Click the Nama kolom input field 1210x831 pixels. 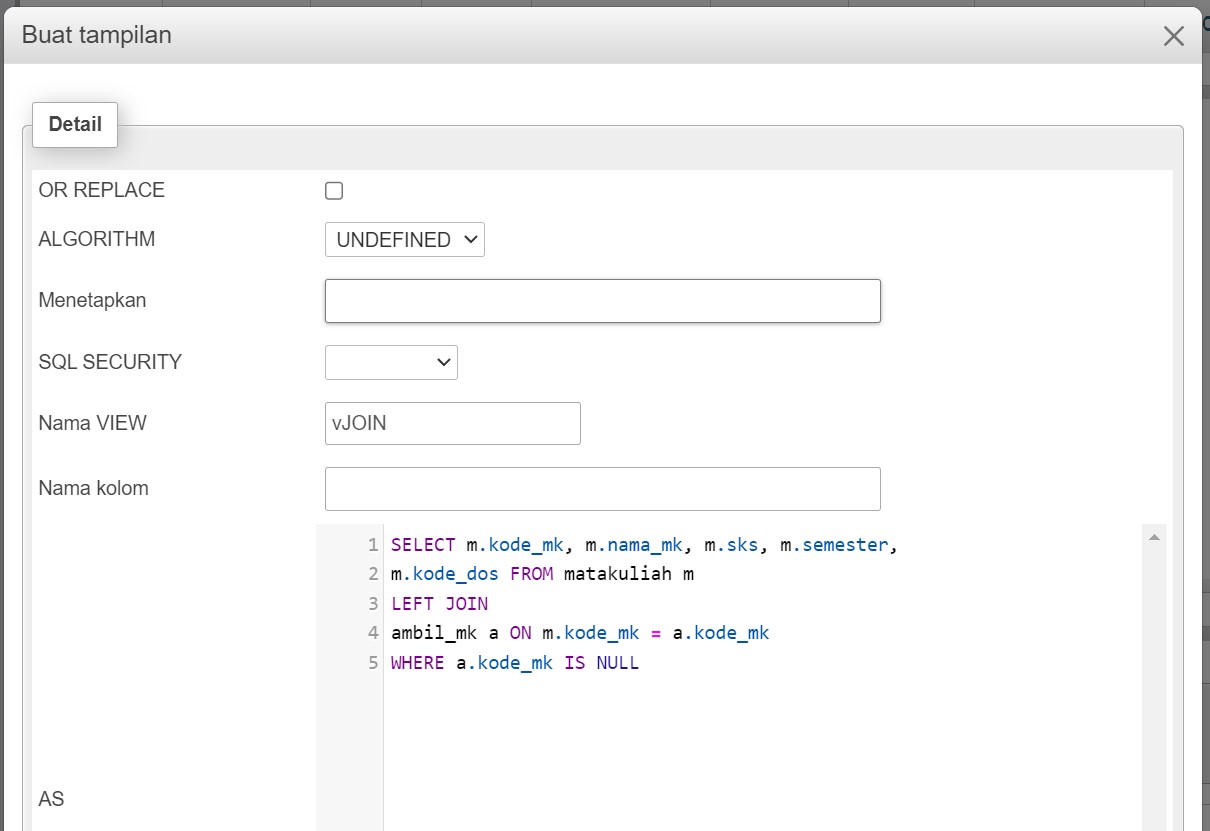pos(603,489)
